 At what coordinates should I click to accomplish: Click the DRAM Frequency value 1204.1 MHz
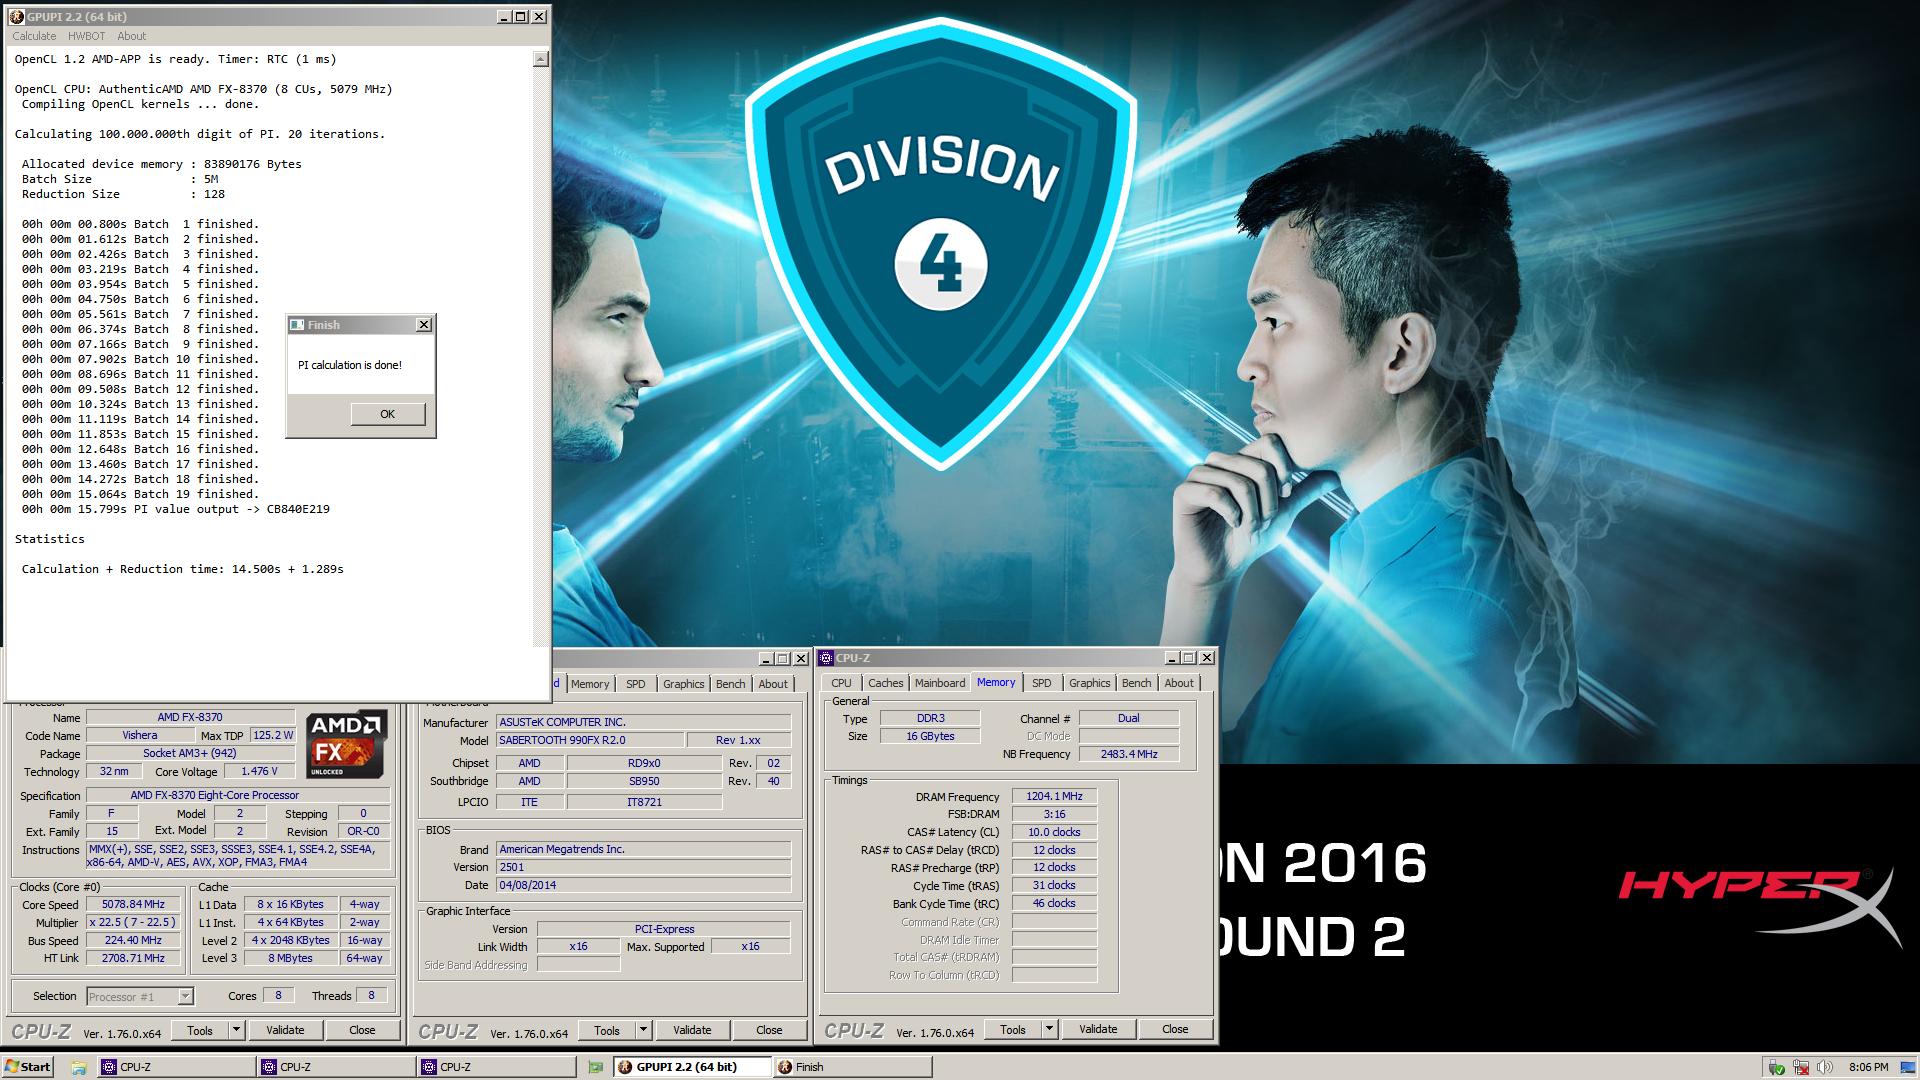[1054, 797]
